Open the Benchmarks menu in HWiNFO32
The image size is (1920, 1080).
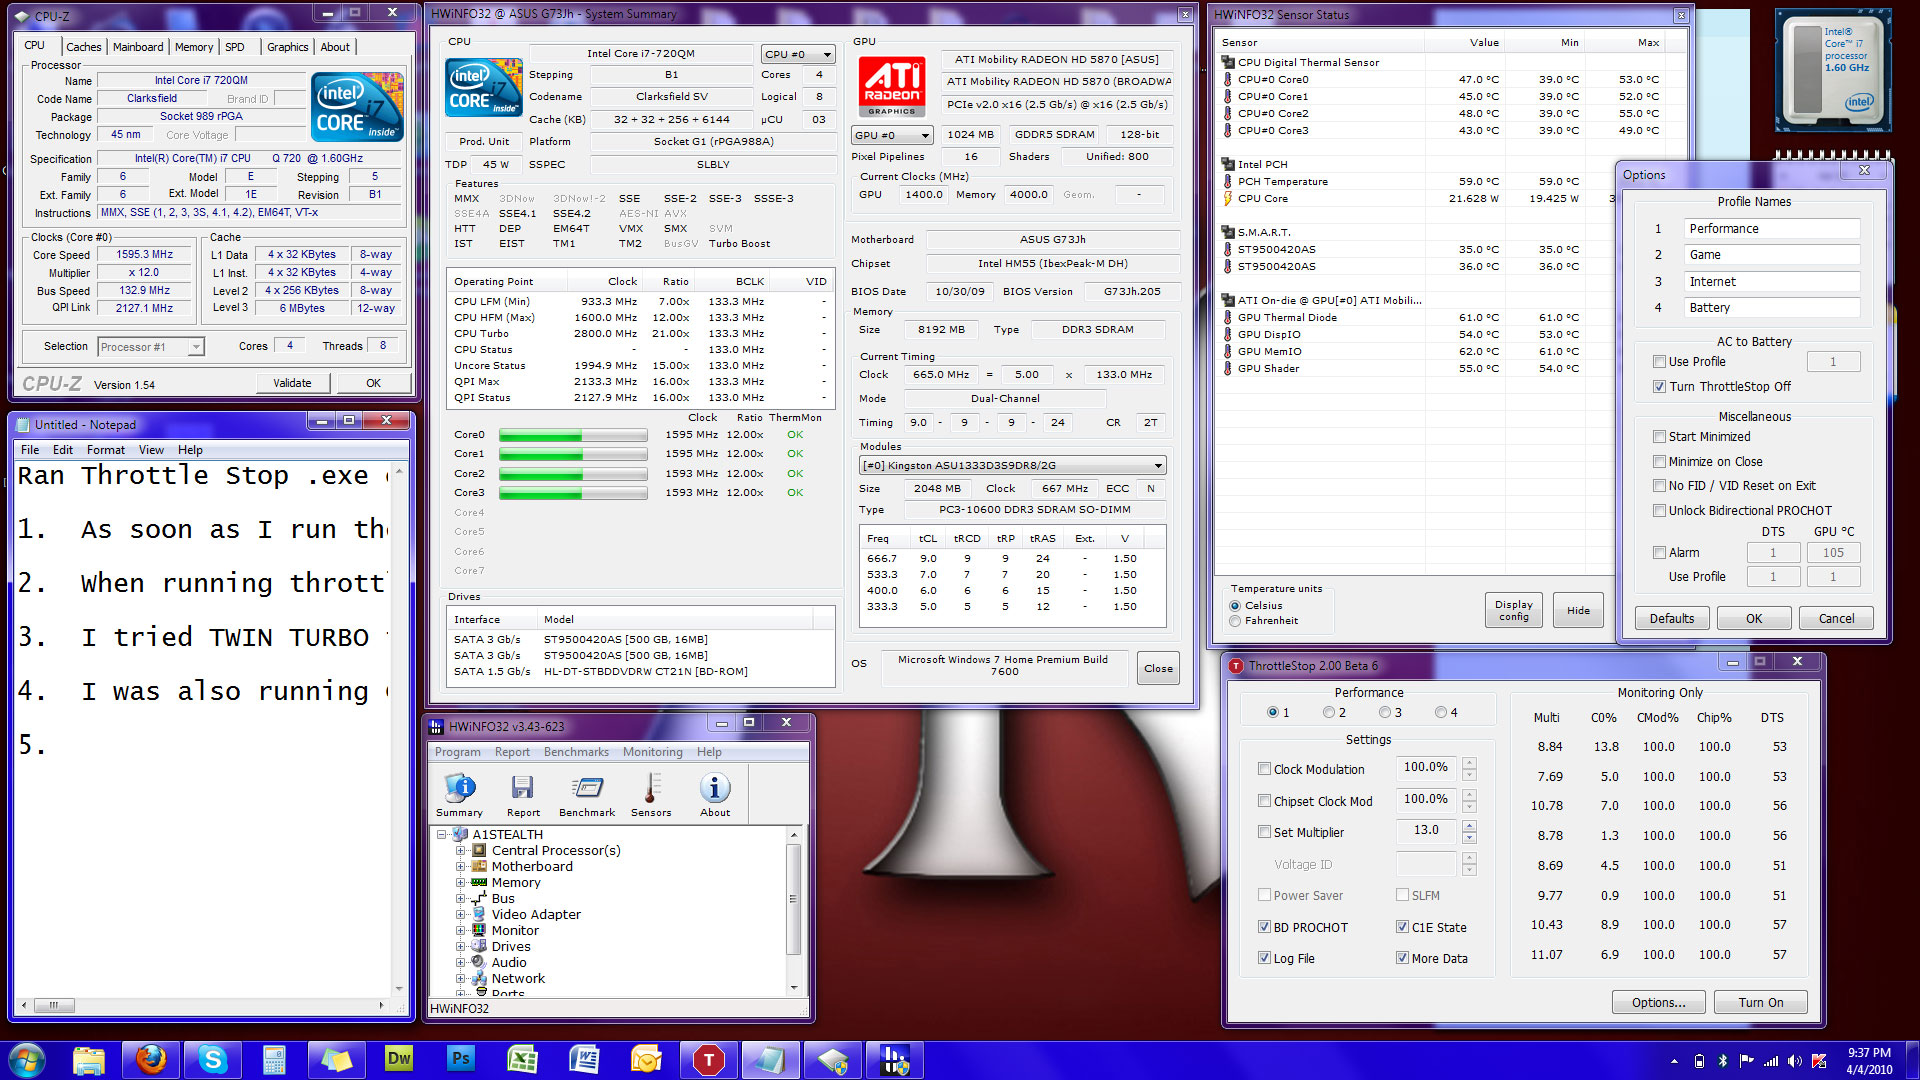click(576, 752)
